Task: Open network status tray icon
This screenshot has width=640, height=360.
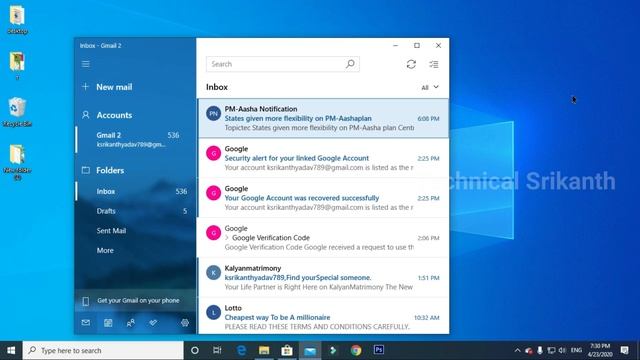Action: pyautogui.click(x=551, y=350)
